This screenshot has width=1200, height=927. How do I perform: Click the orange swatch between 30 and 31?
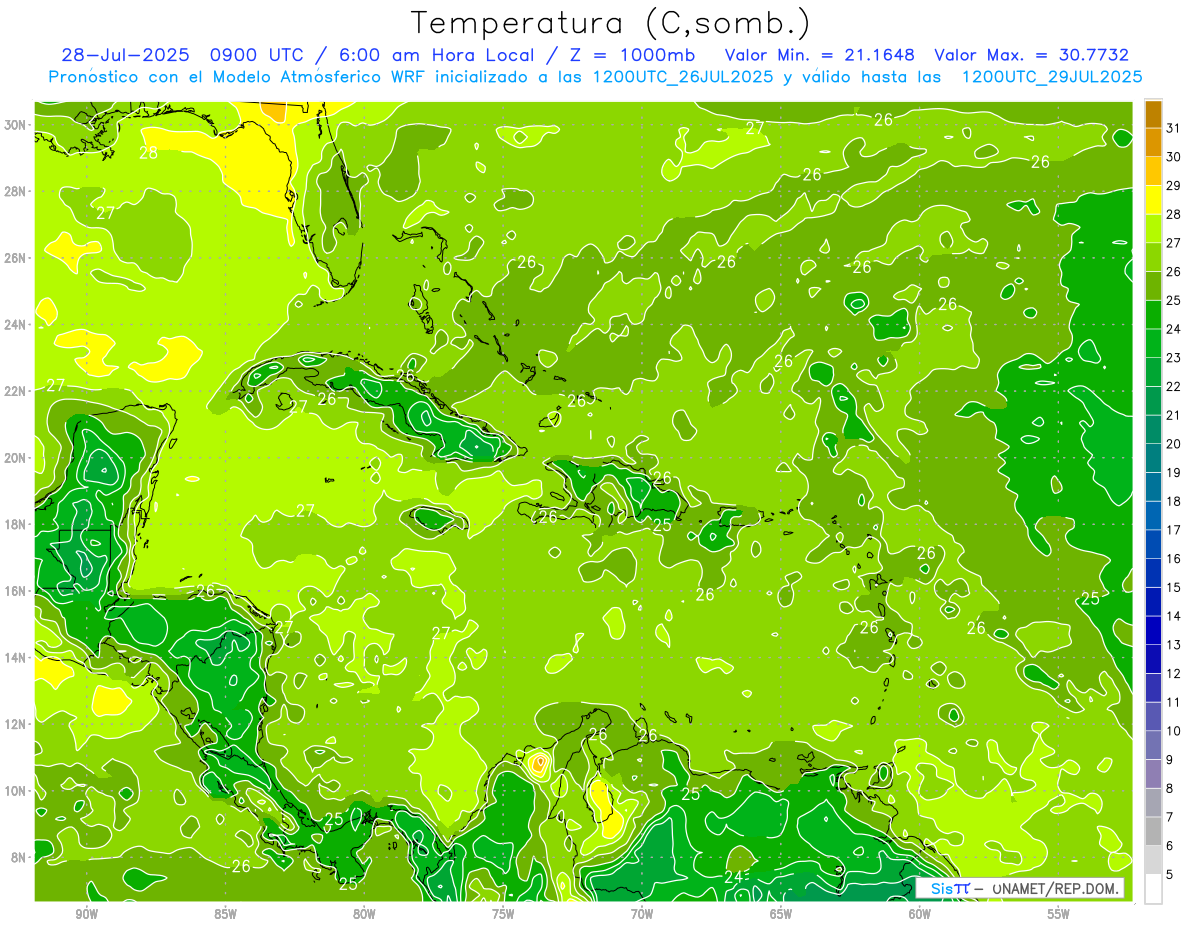(x=1153, y=143)
